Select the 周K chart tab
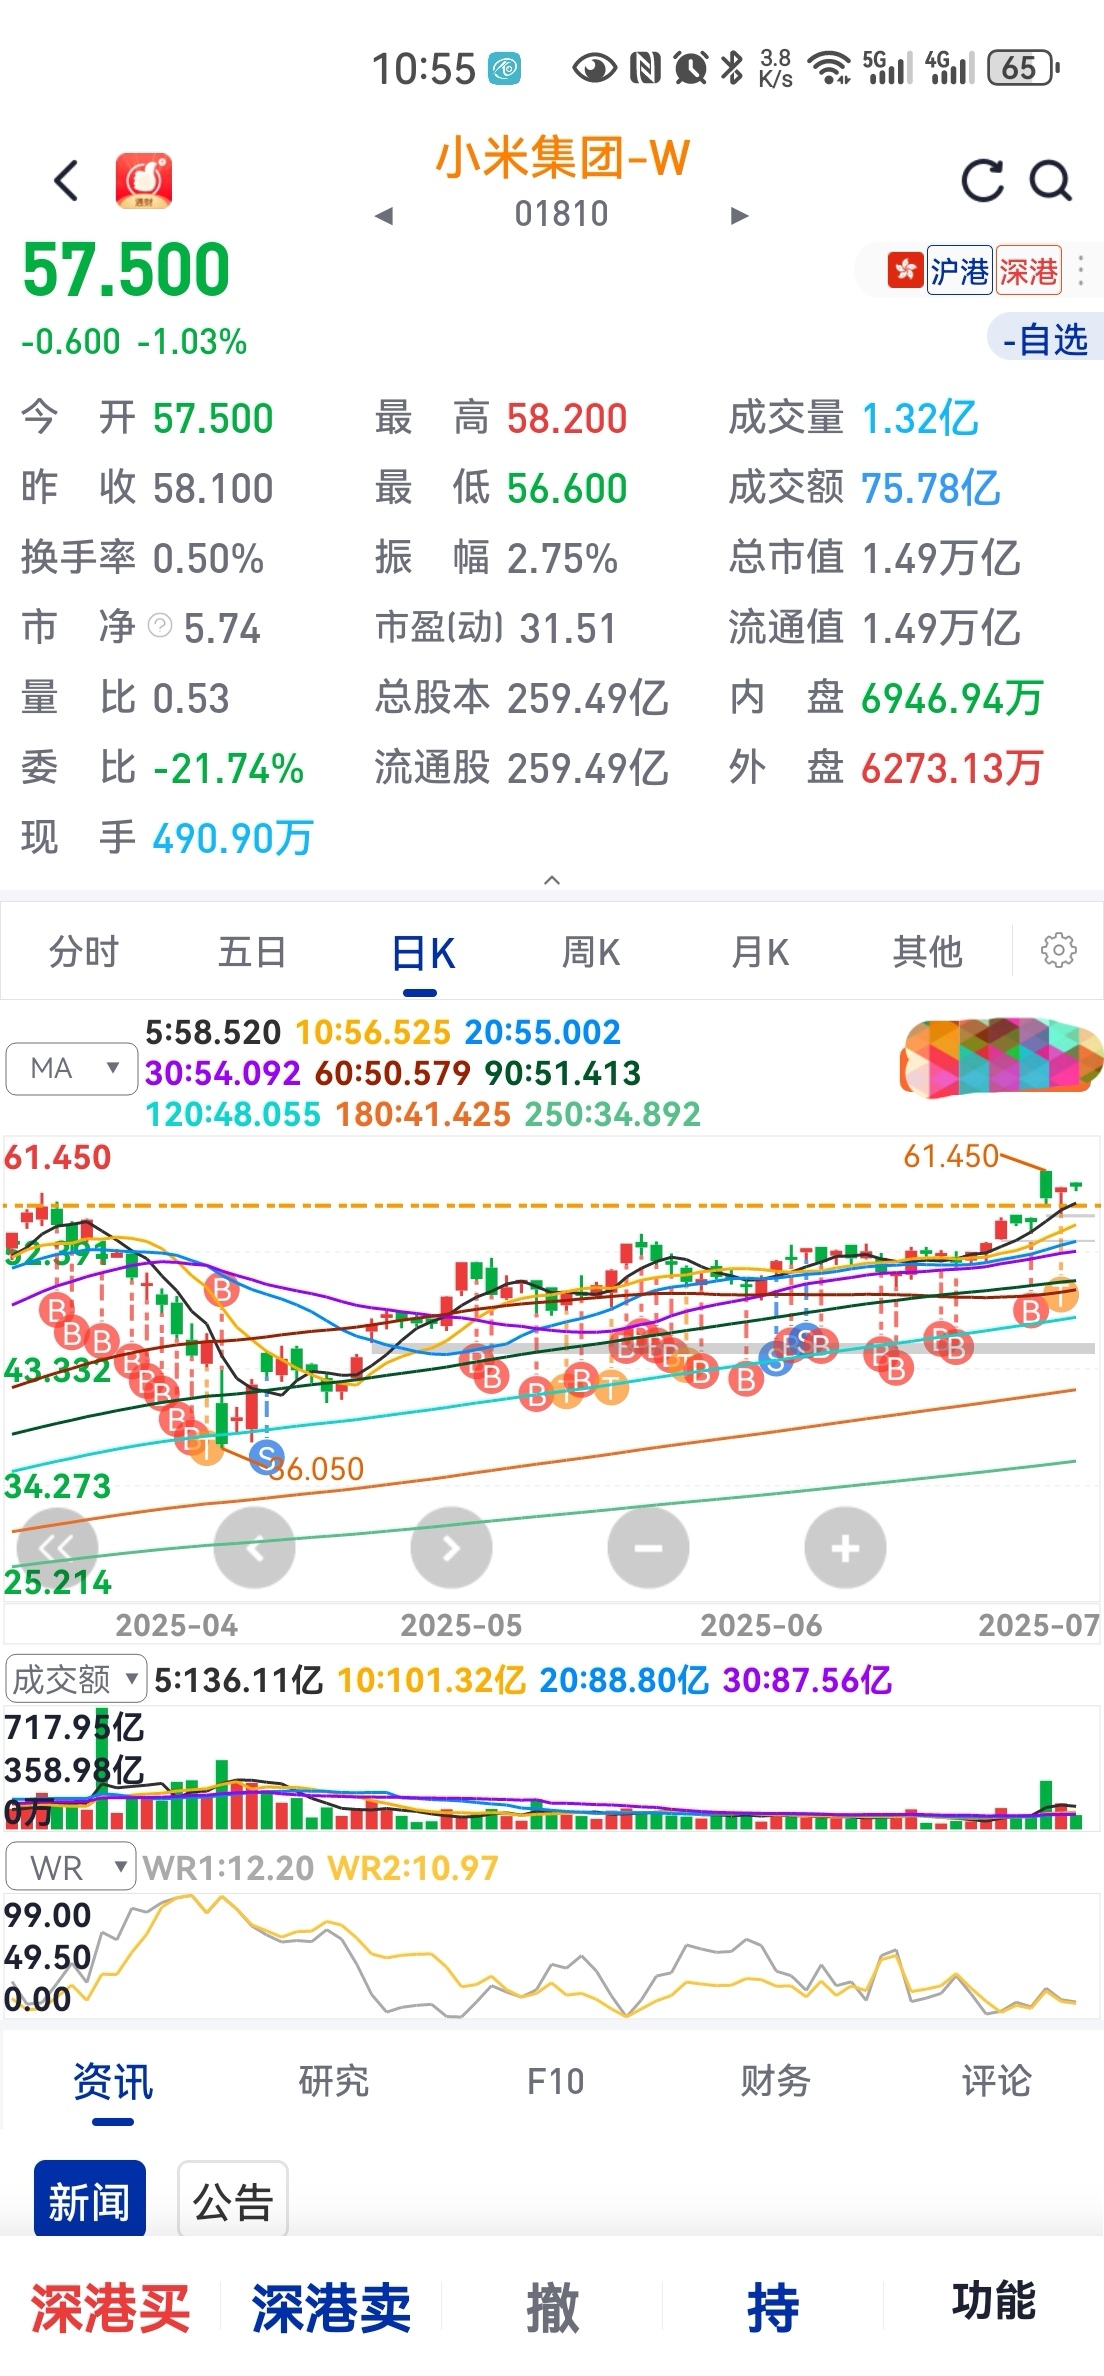This screenshot has width=1104, height=2376. 590,952
